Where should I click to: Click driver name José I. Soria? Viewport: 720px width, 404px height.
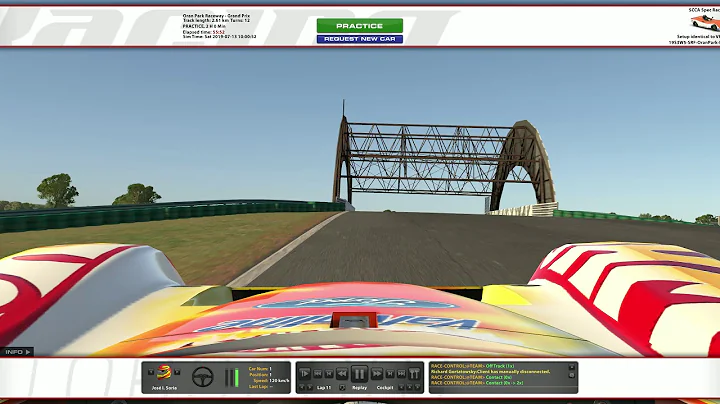(164, 388)
